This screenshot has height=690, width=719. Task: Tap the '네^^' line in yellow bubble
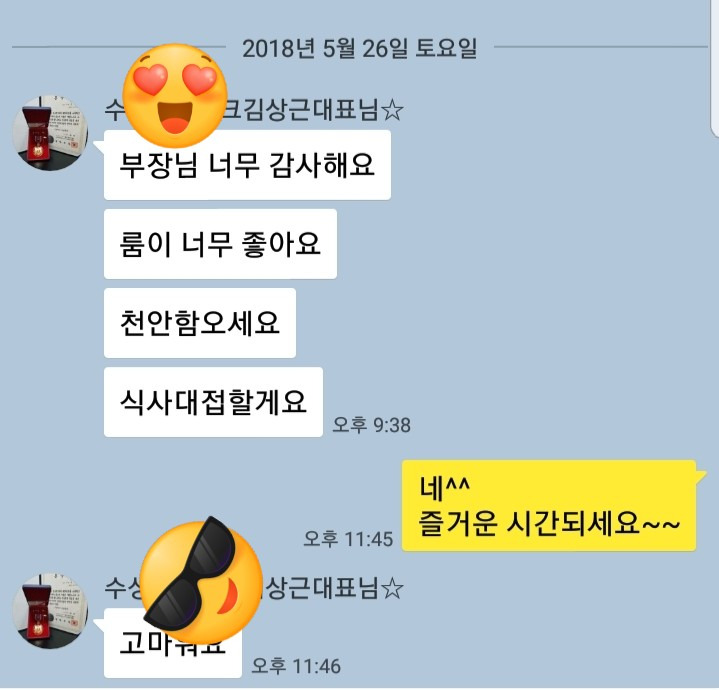pyautogui.click(x=444, y=487)
